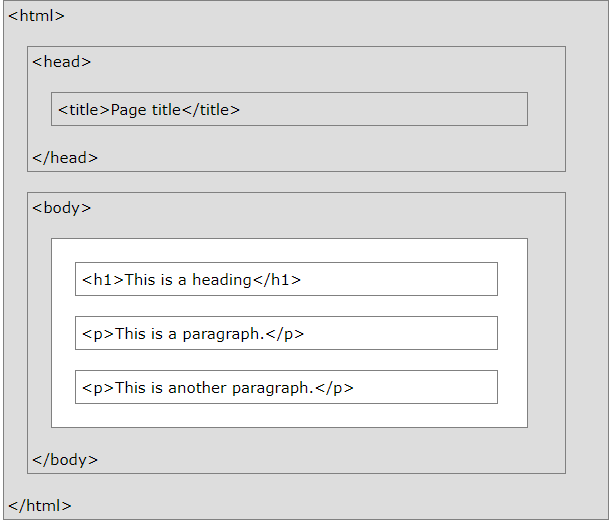Select the <p>This is a paragraph.</p> box
Screen dimensions: 609x523
pos(286,333)
